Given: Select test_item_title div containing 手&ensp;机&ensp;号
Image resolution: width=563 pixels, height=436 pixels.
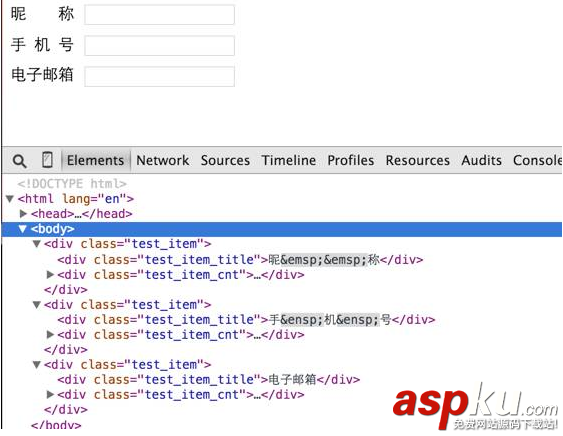Looking at the screenshot, I should pos(246,320).
